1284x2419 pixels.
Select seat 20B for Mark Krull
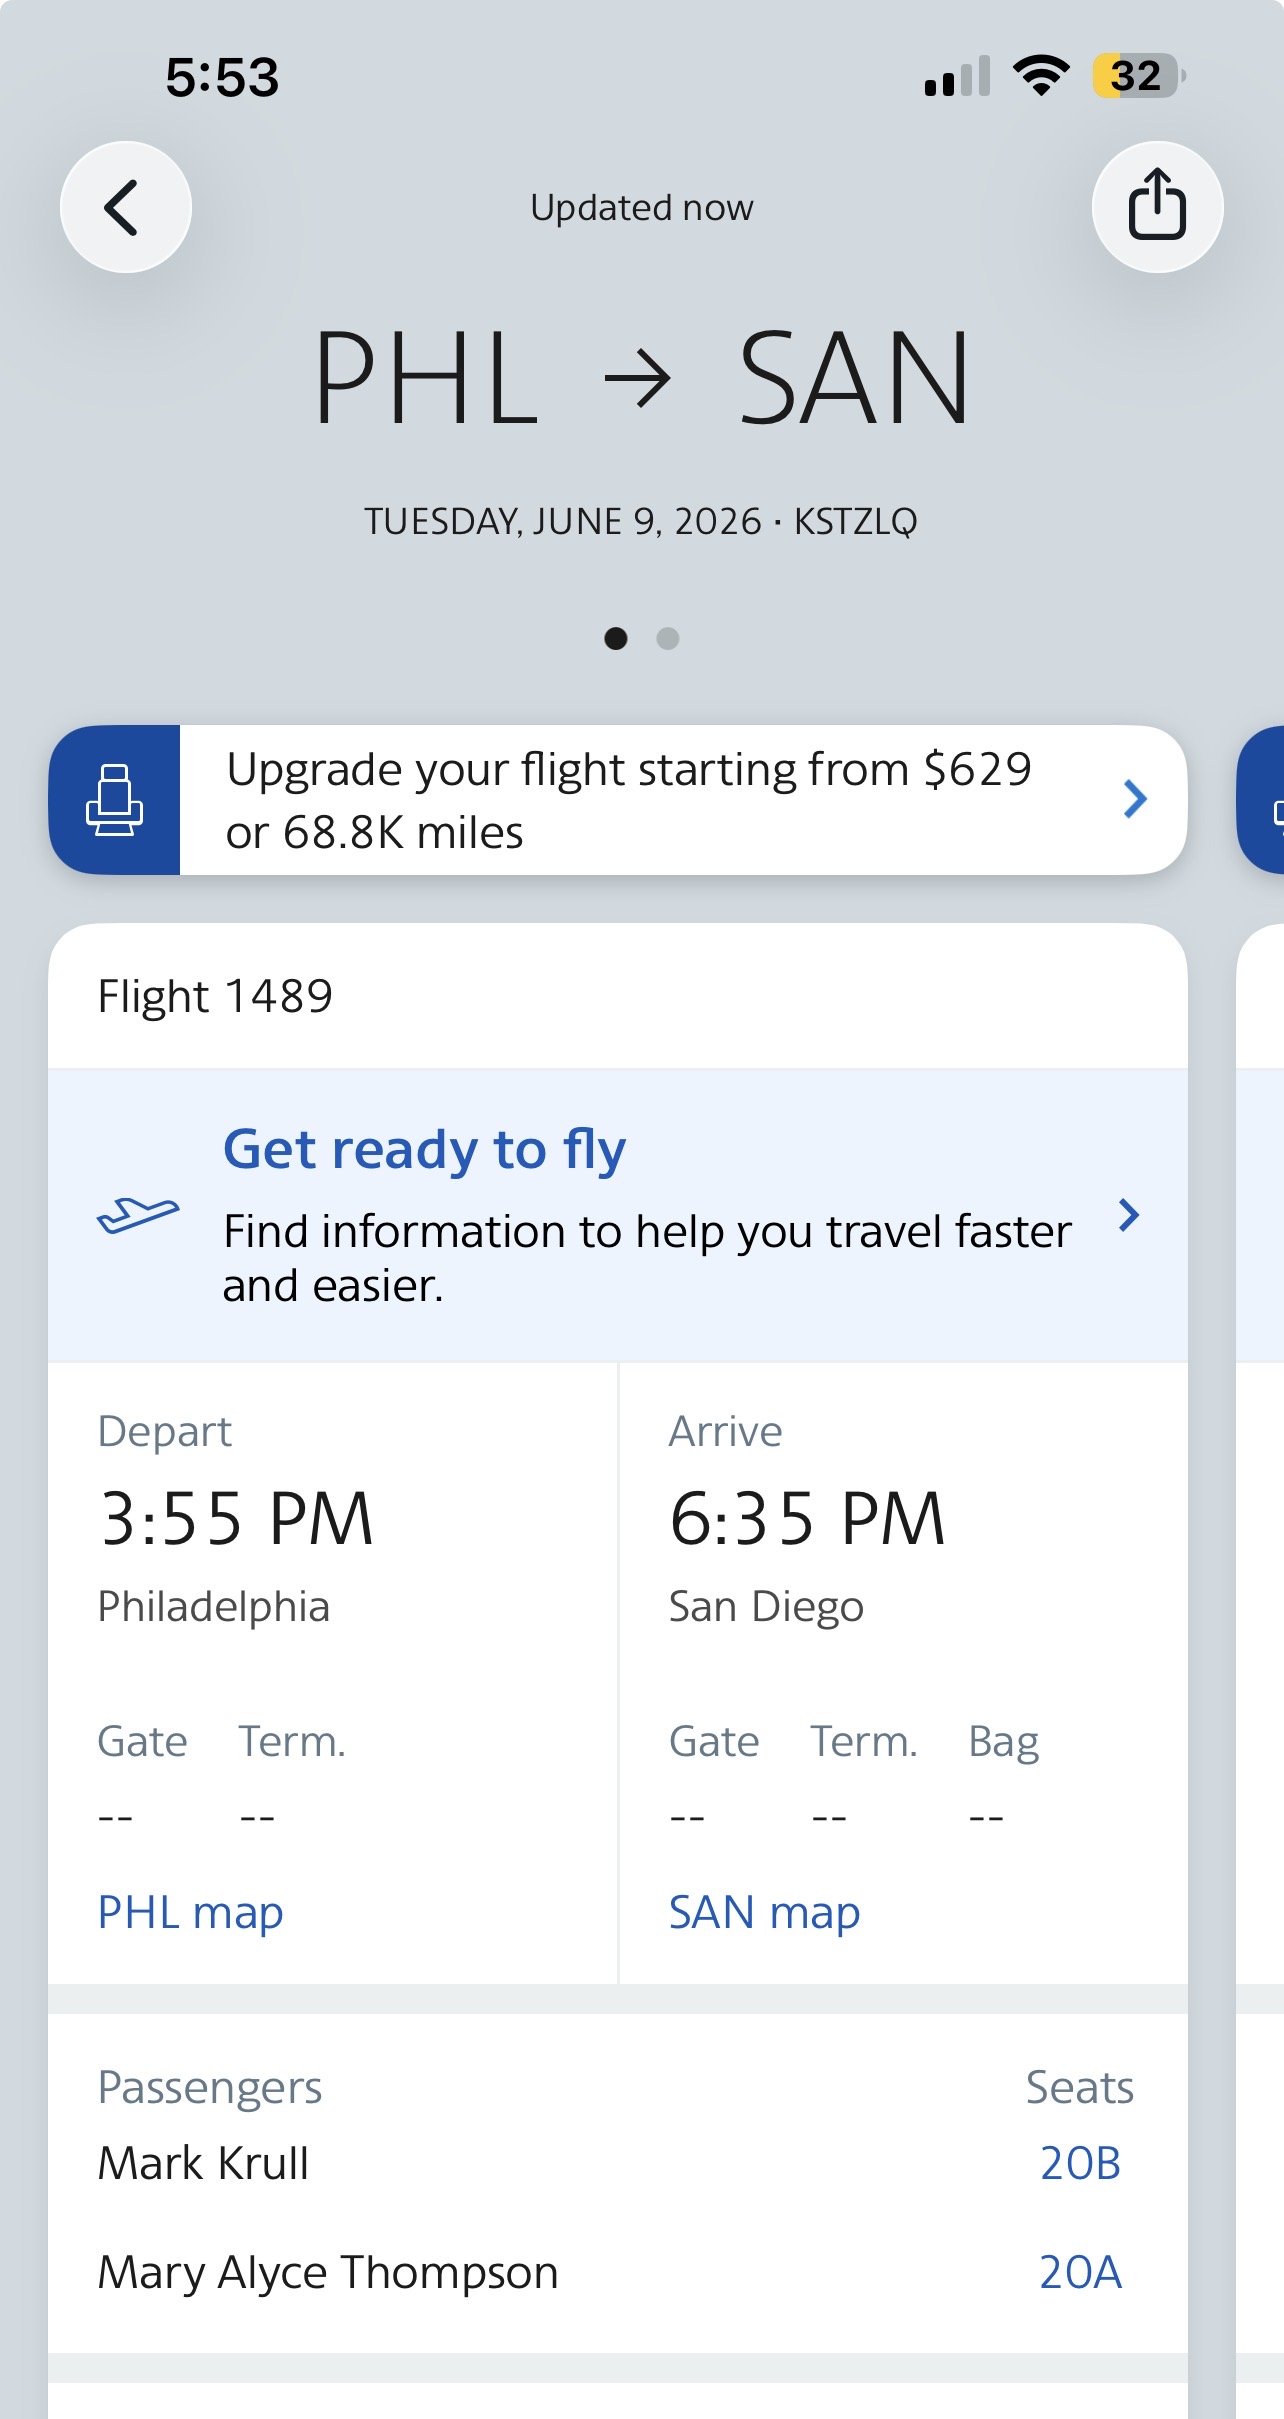pyautogui.click(x=1080, y=2163)
